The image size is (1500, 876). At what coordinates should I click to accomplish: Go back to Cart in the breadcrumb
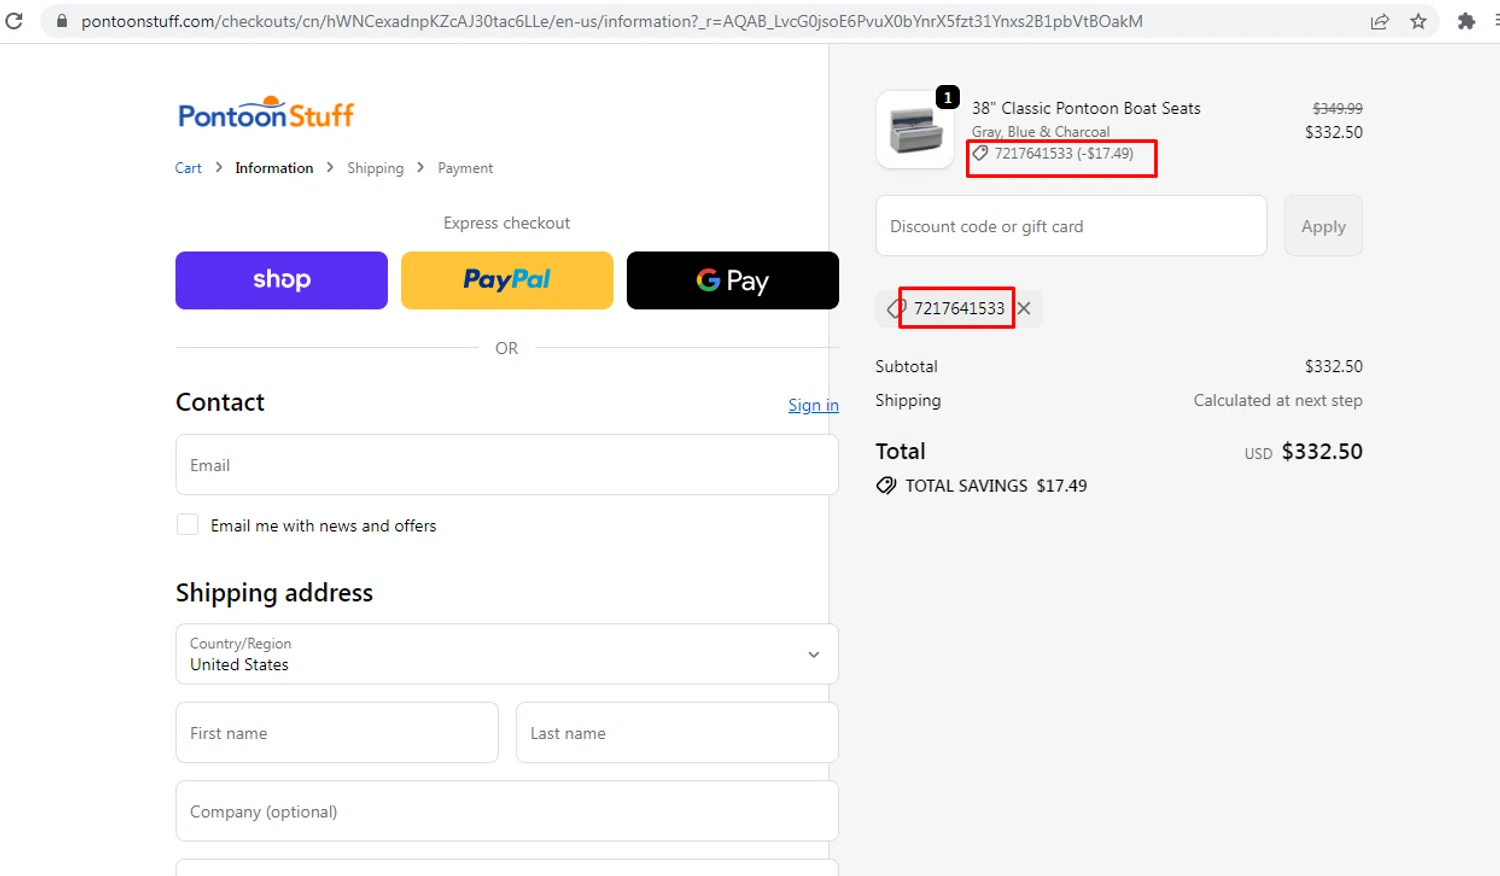point(188,168)
